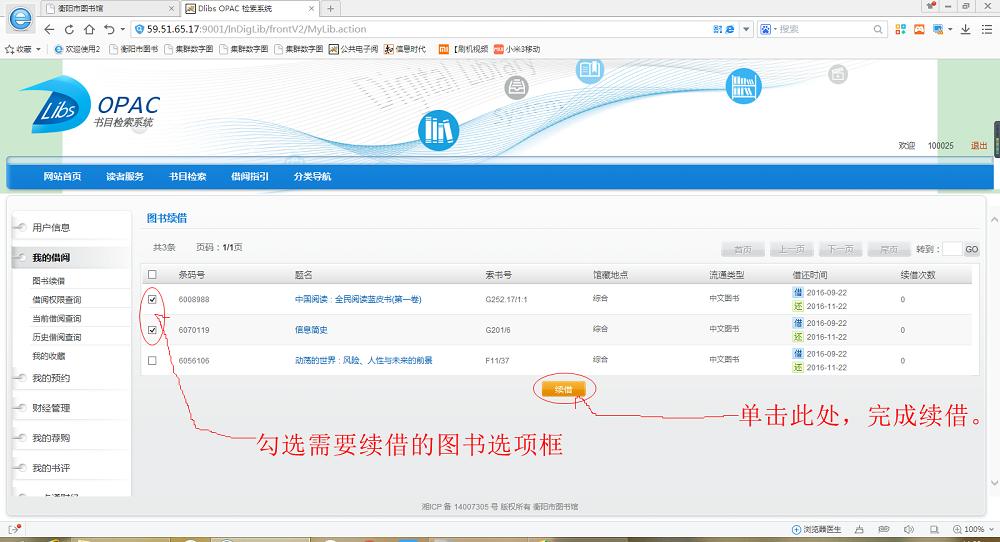Expand 财经管理 in the sidebar
Screen dimensions: 1000x542
(51, 408)
